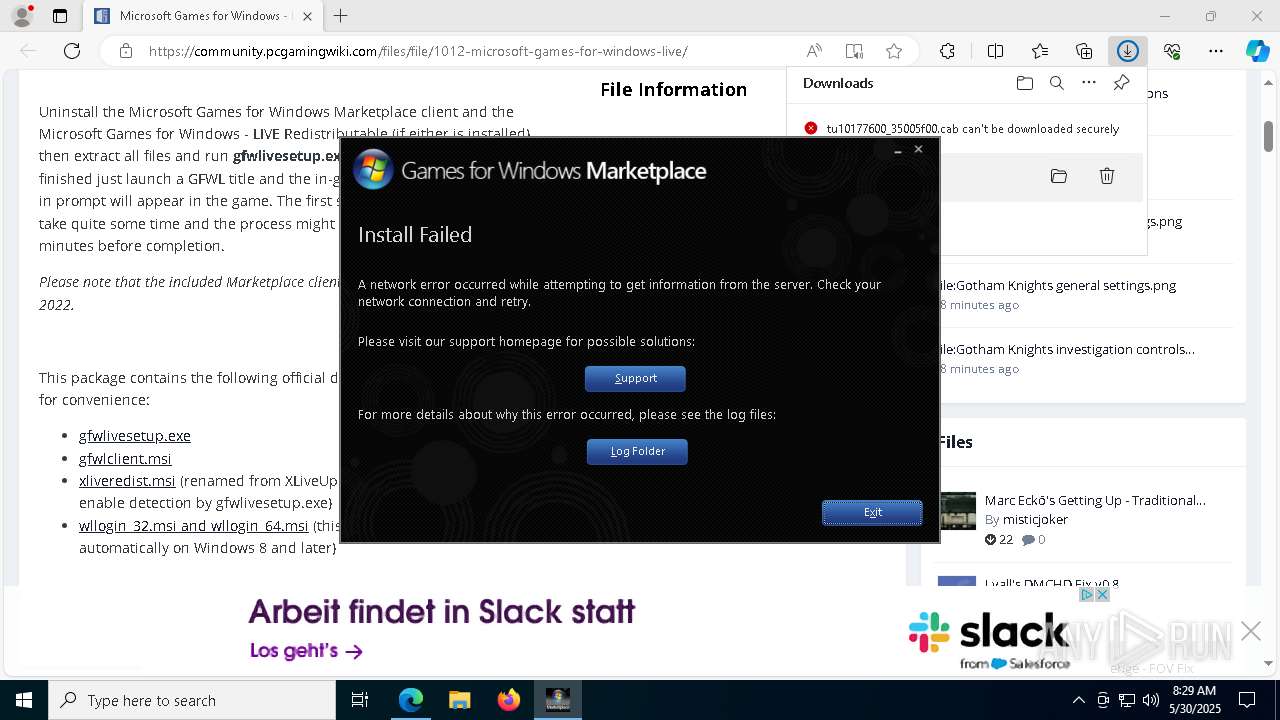This screenshot has height=720, width=1280.
Task: Open a new browser tab
Action: 341,16
